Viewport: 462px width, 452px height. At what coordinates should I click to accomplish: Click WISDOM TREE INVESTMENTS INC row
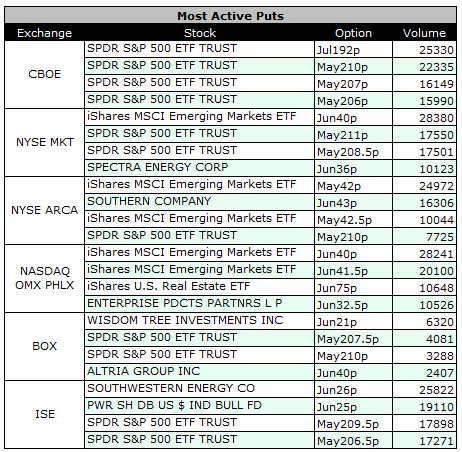270,321
